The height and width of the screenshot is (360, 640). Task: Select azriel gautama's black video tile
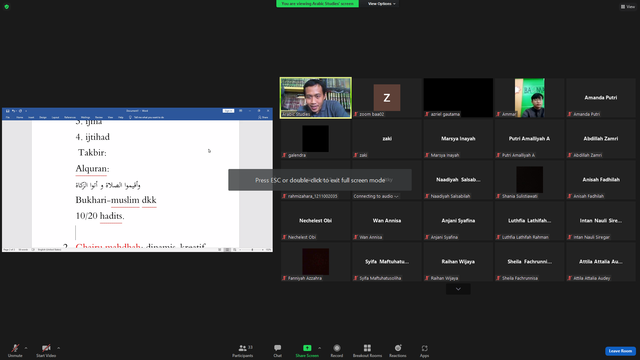coord(458,98)
